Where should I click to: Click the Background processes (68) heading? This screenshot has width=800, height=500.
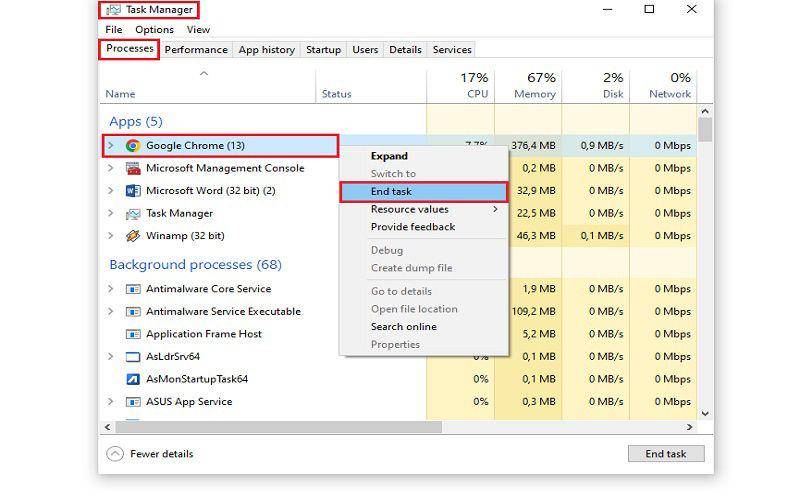point(195,264)
